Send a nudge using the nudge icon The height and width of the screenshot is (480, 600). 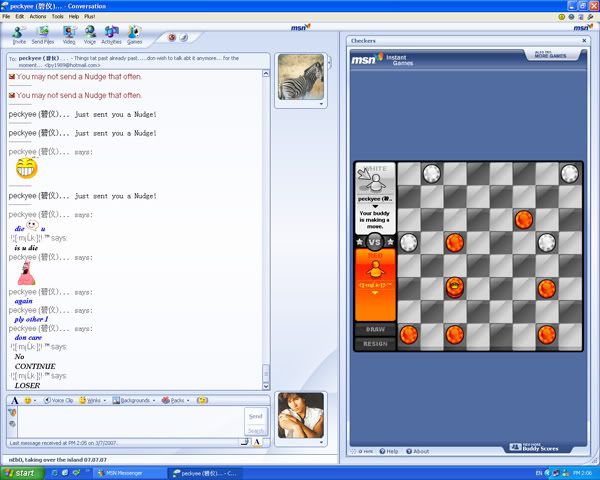202,400
